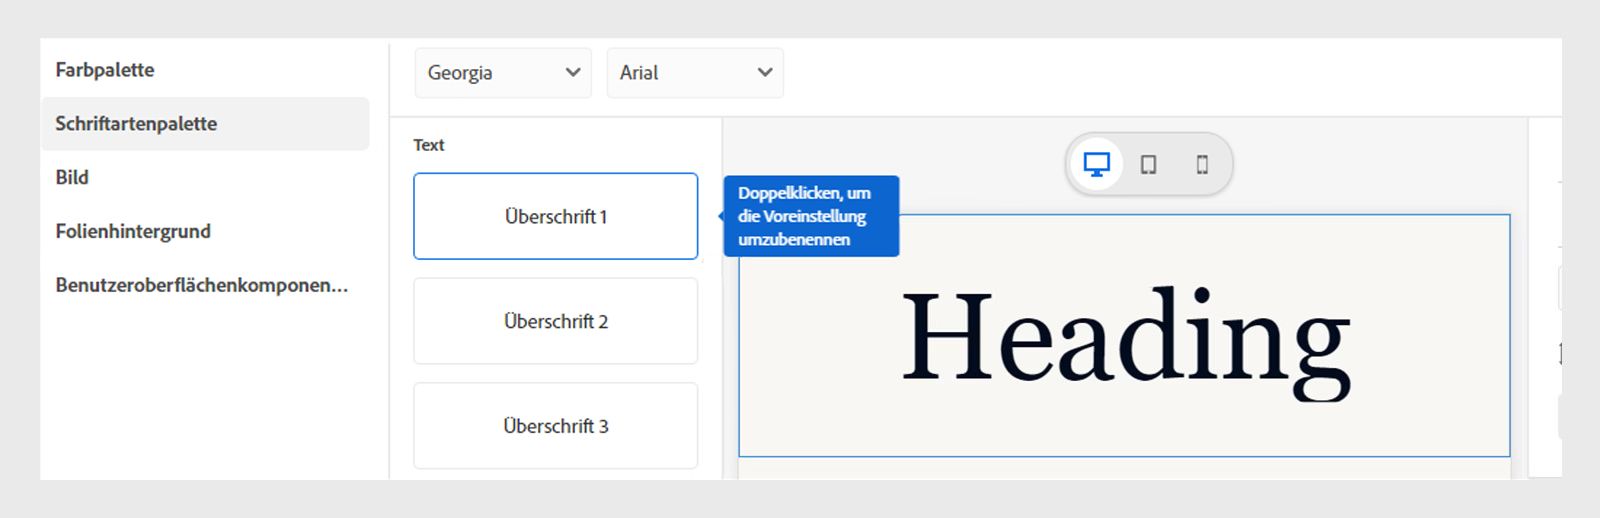Switch to tablet preview mode
1600x518 pixels.
[x=1149, y=164]
